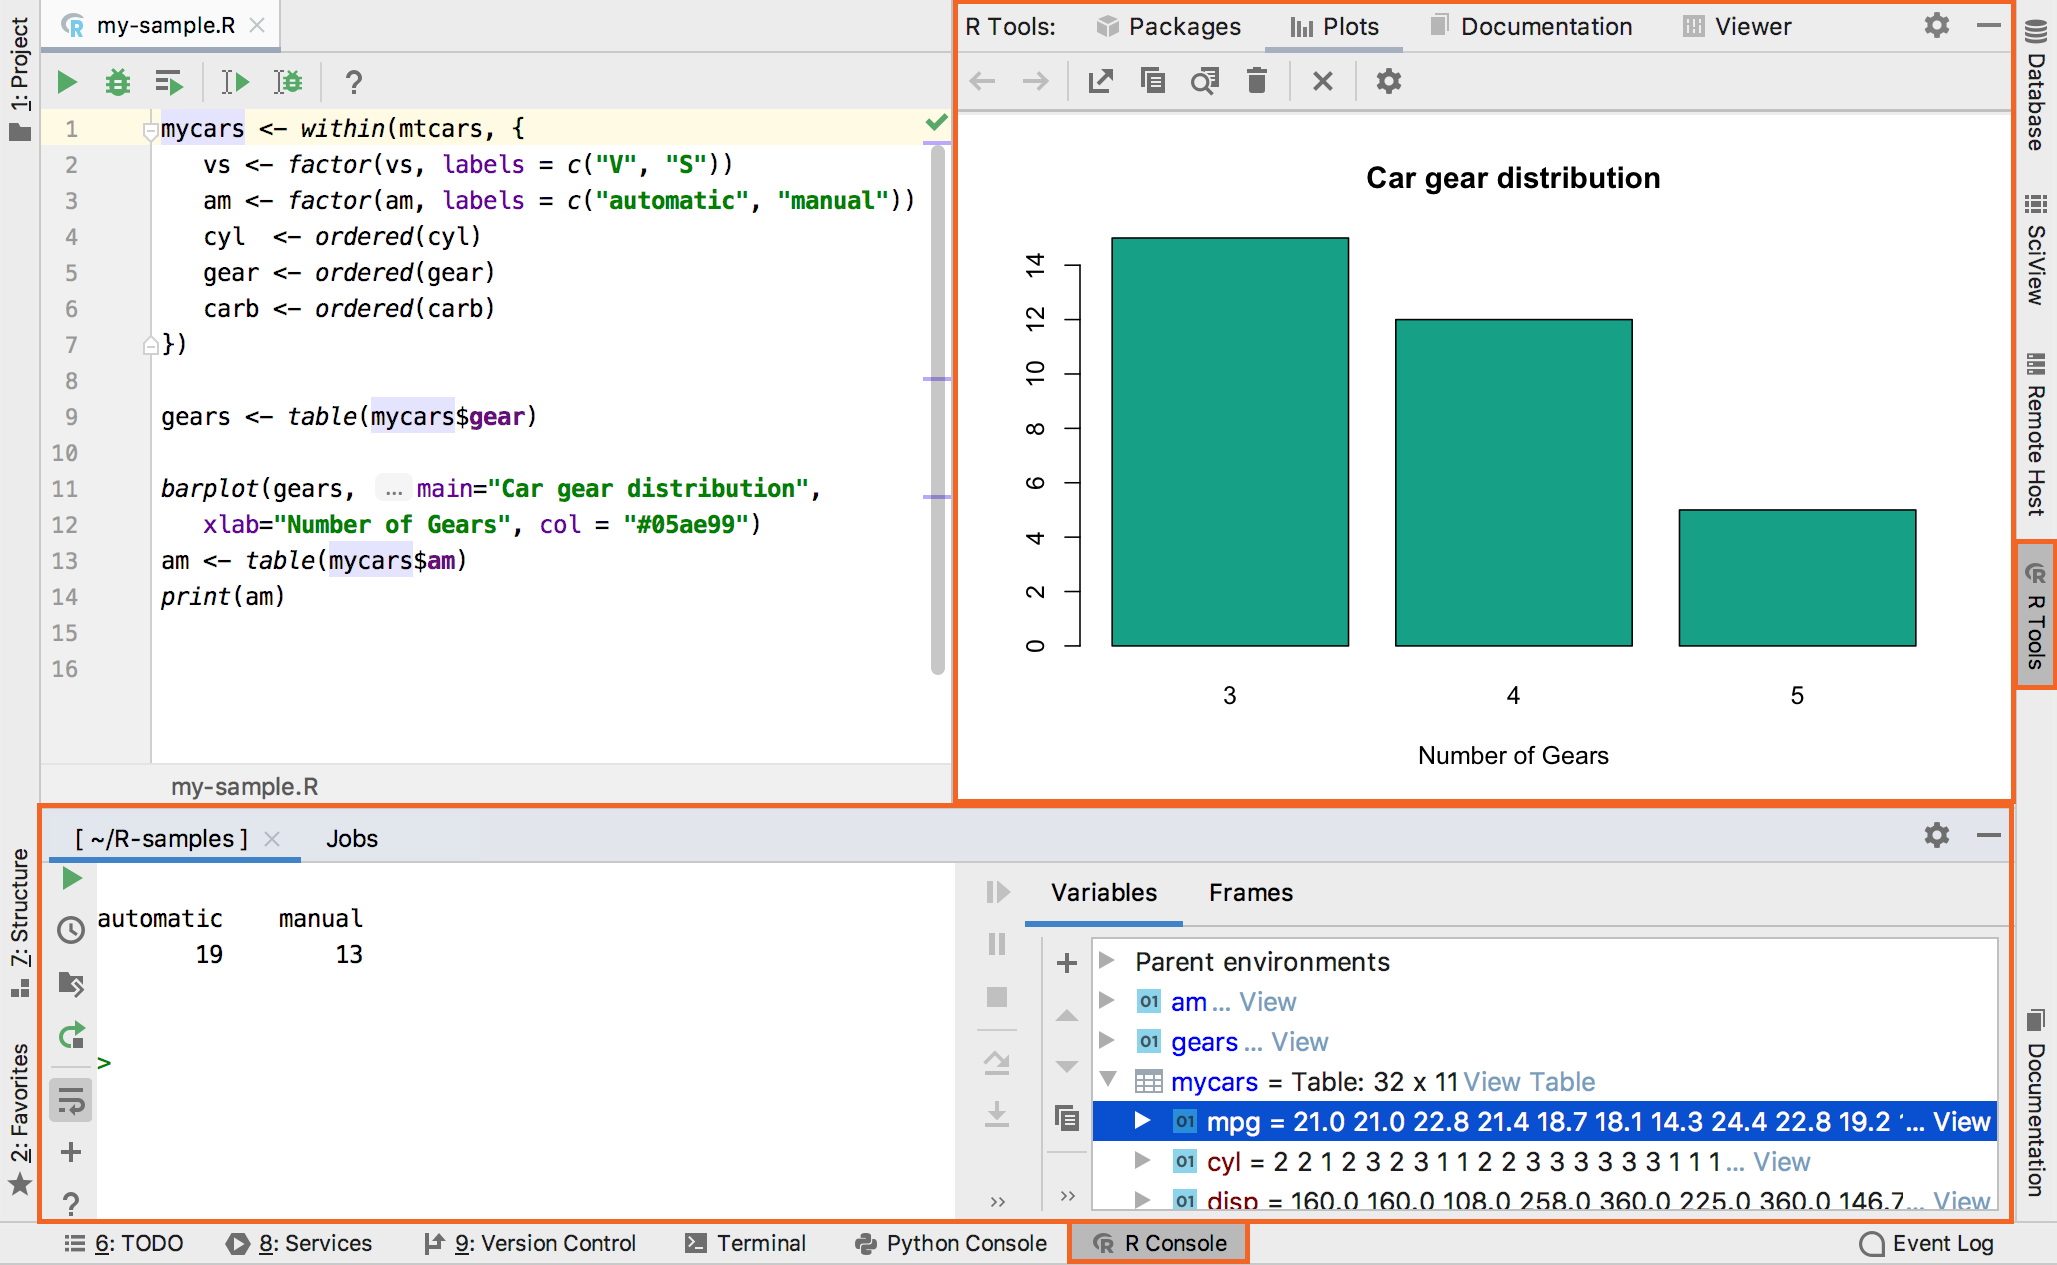Collapse the mycars table node
The height and width of the screenshot is (1265, 2057).
(x=1107, y=1080)
